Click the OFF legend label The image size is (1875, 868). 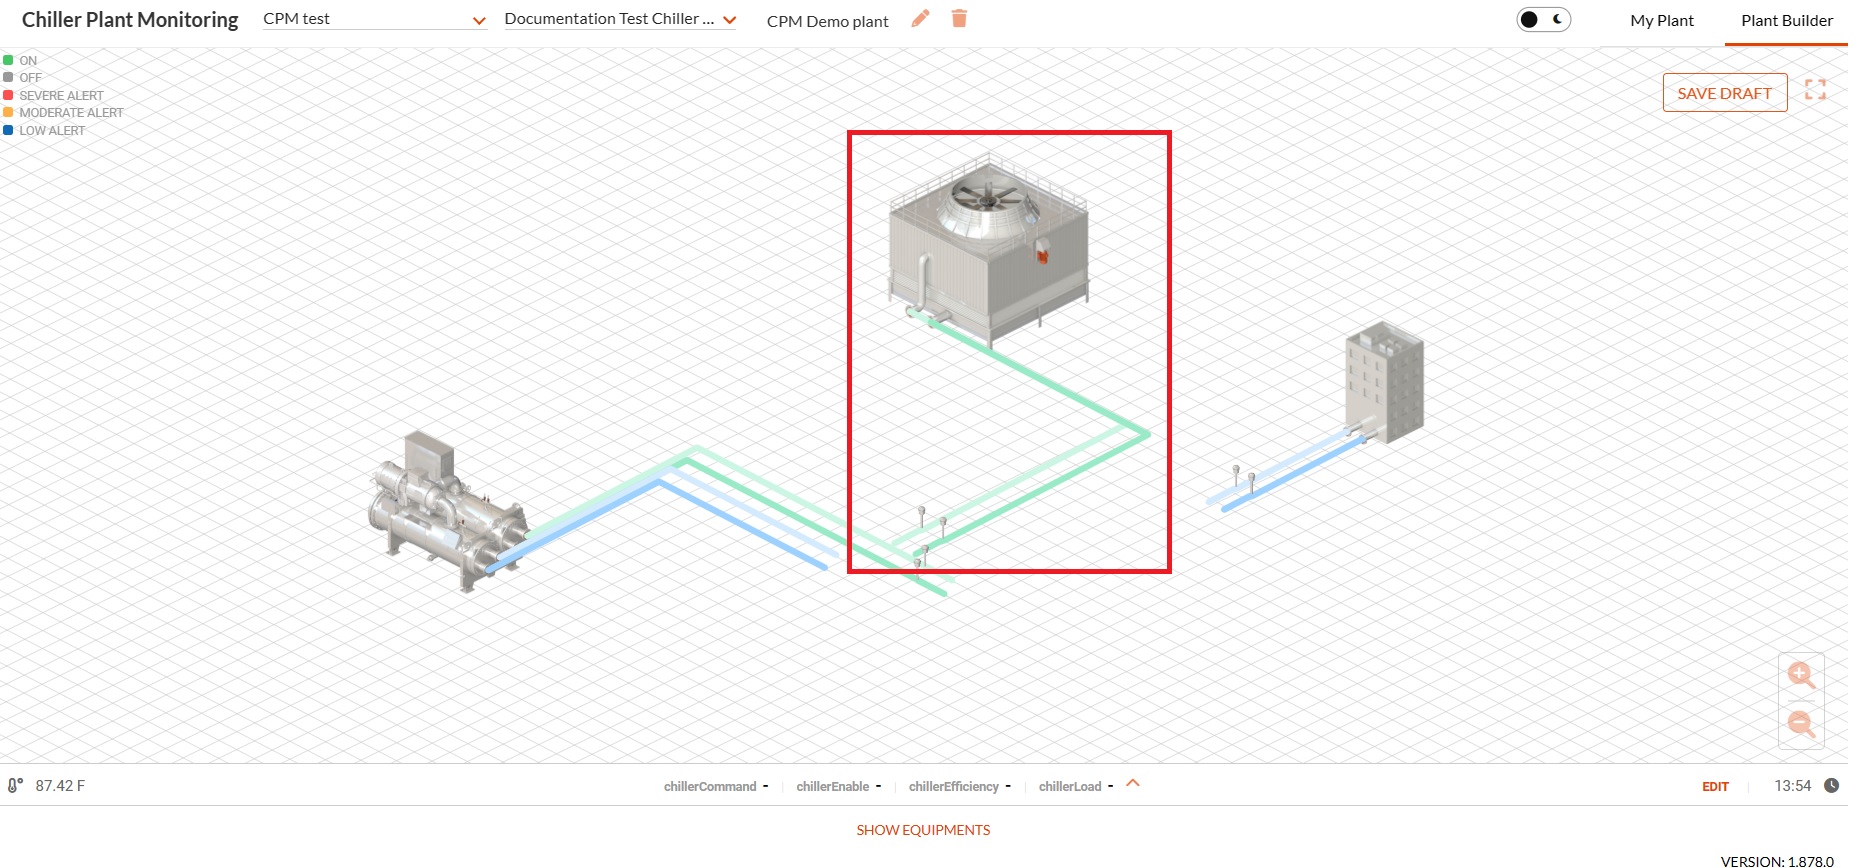[x=31, y=78]
